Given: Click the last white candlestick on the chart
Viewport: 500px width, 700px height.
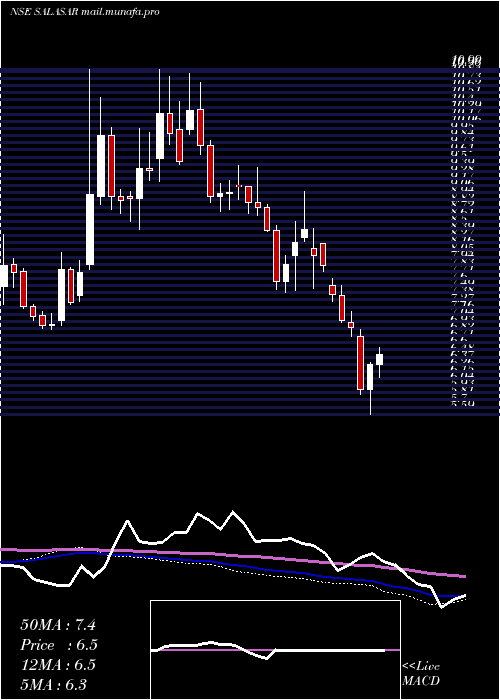Looking at the screenshot, I should tap(379, 359).
